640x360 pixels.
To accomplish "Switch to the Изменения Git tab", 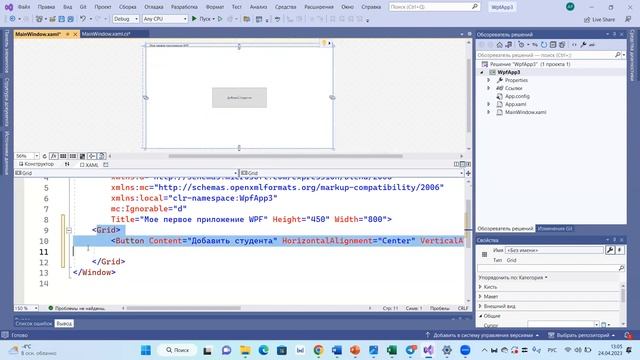I will pos(554,229).
